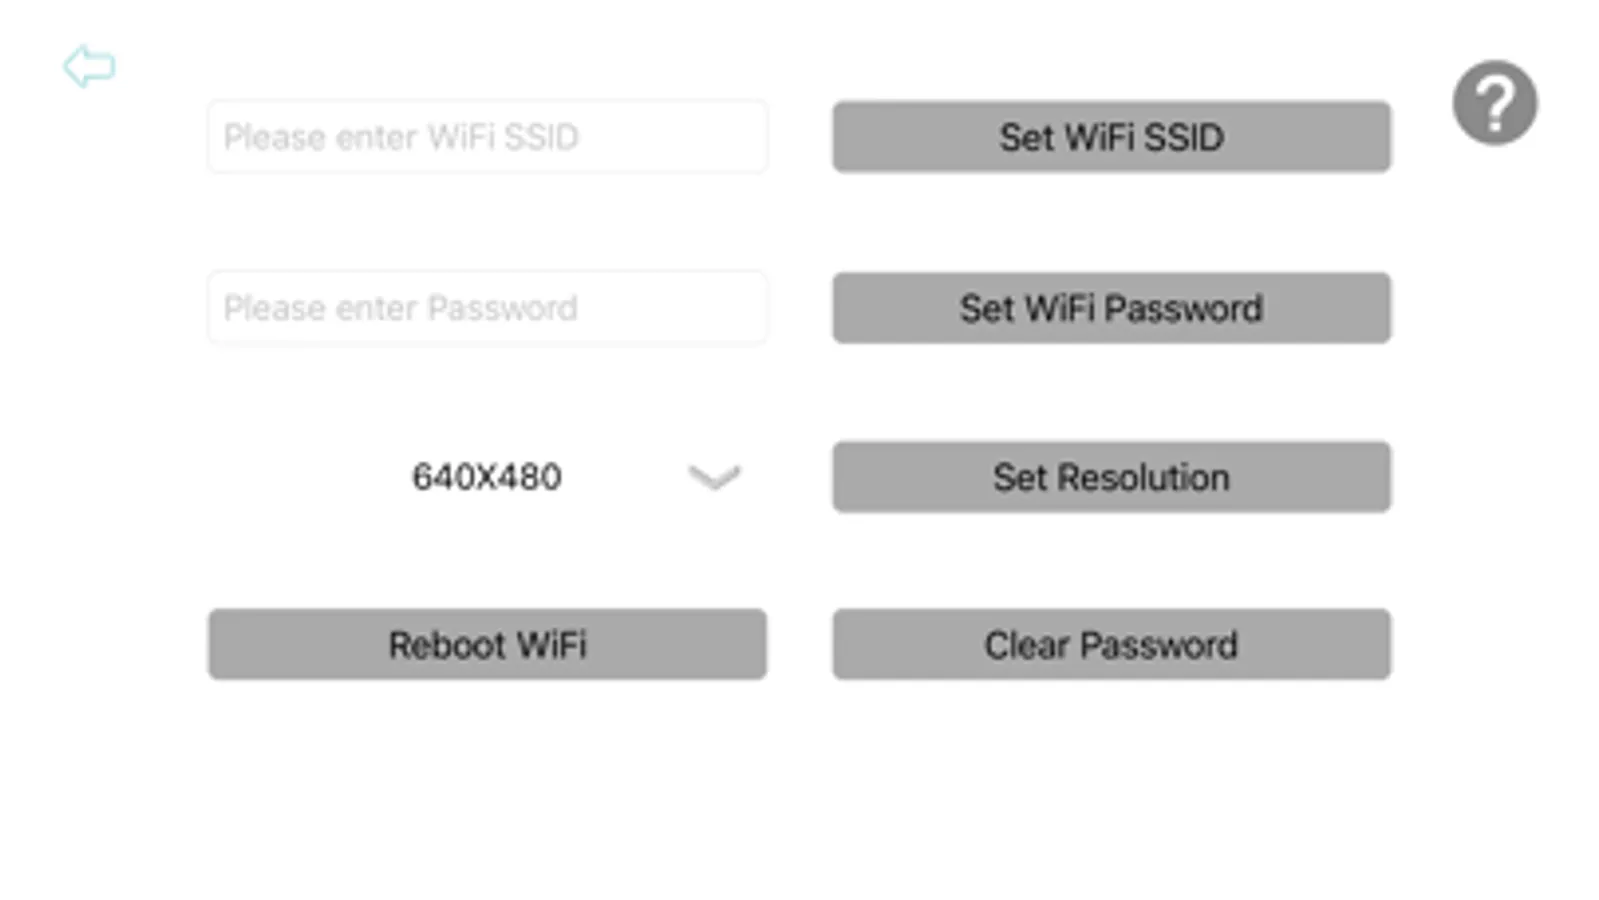1599x900 pixels.
Task: Click the Clear Password button
Action: pos(1111,645)
